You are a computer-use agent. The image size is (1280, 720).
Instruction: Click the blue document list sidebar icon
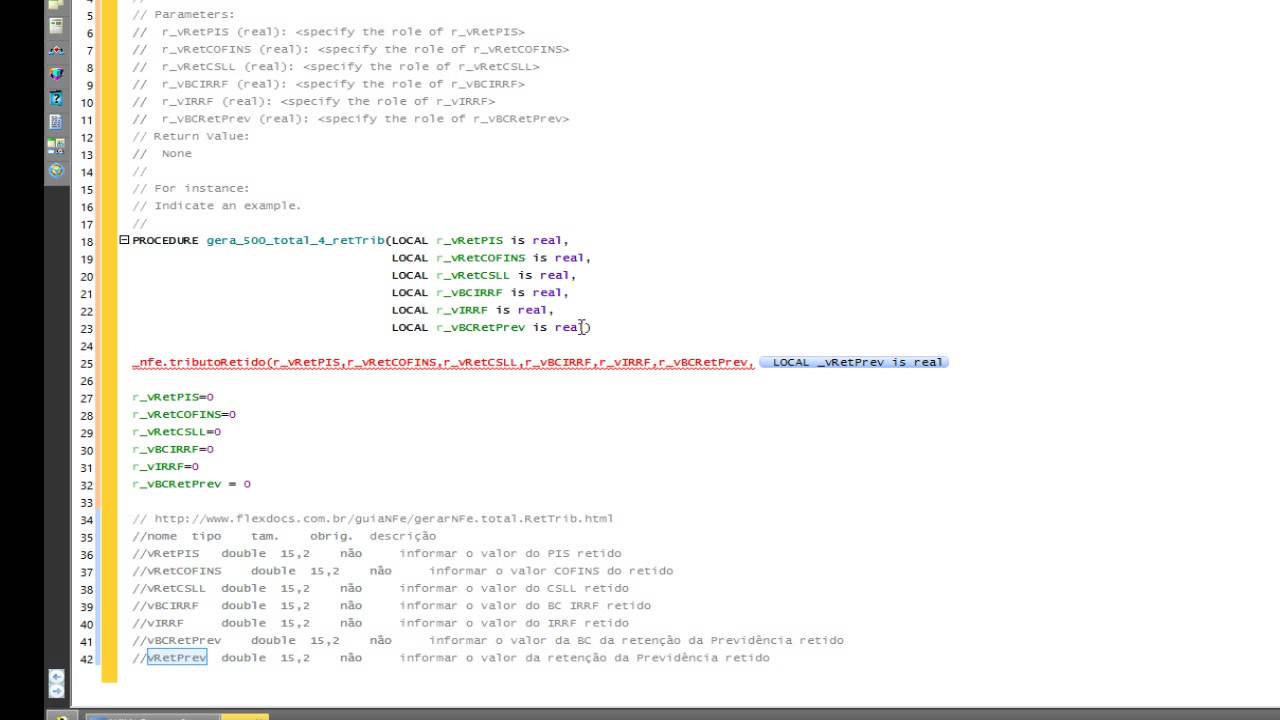pyautogui.click(x=56, y=122)
